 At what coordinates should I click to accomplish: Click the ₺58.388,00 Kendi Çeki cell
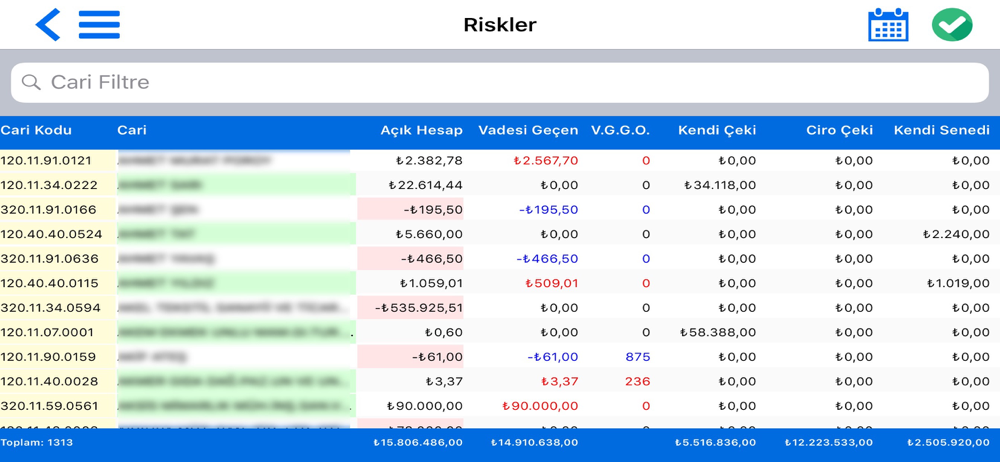[x=718, y=333]
